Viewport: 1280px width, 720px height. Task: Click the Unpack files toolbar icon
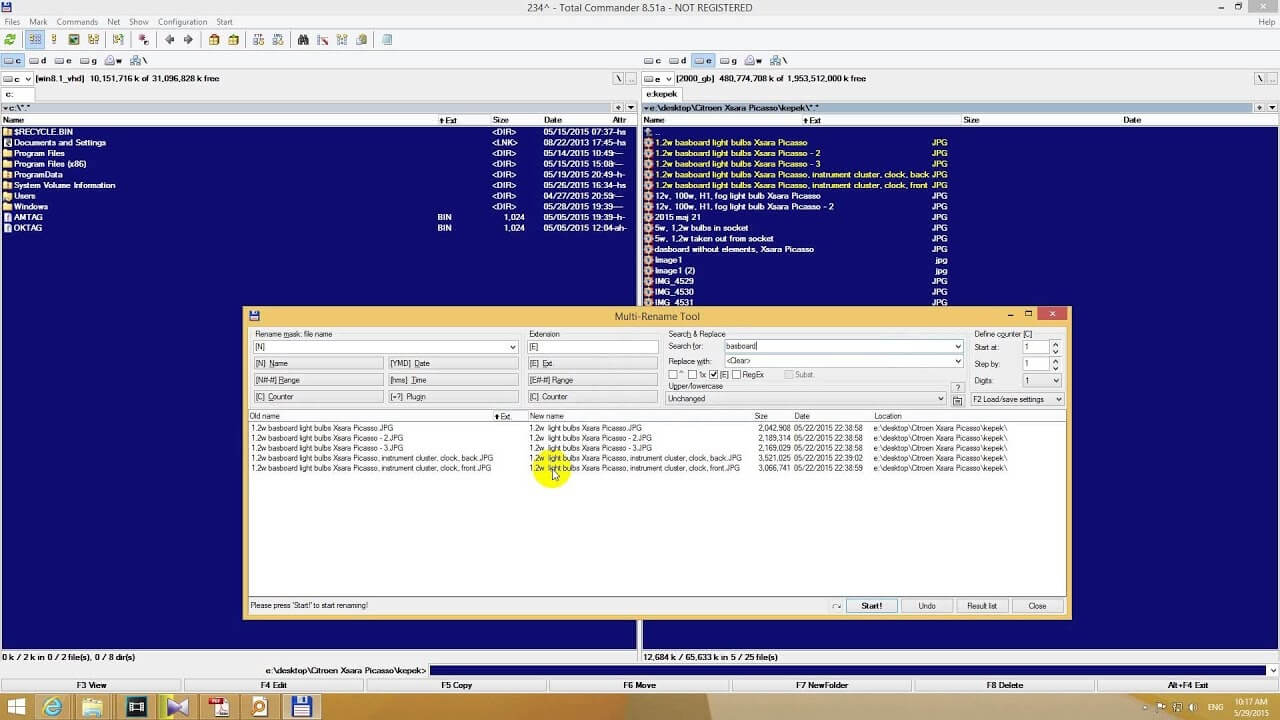point(233,40)
